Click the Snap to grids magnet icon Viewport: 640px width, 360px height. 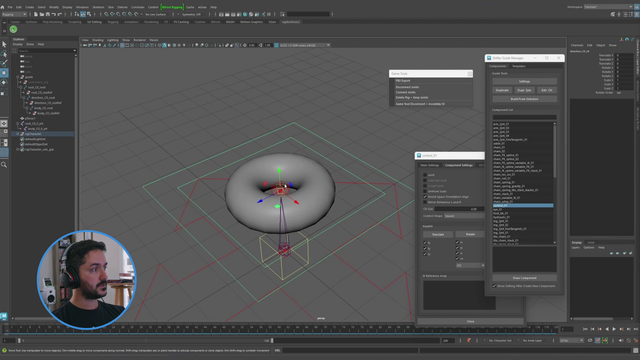point(106,14)
